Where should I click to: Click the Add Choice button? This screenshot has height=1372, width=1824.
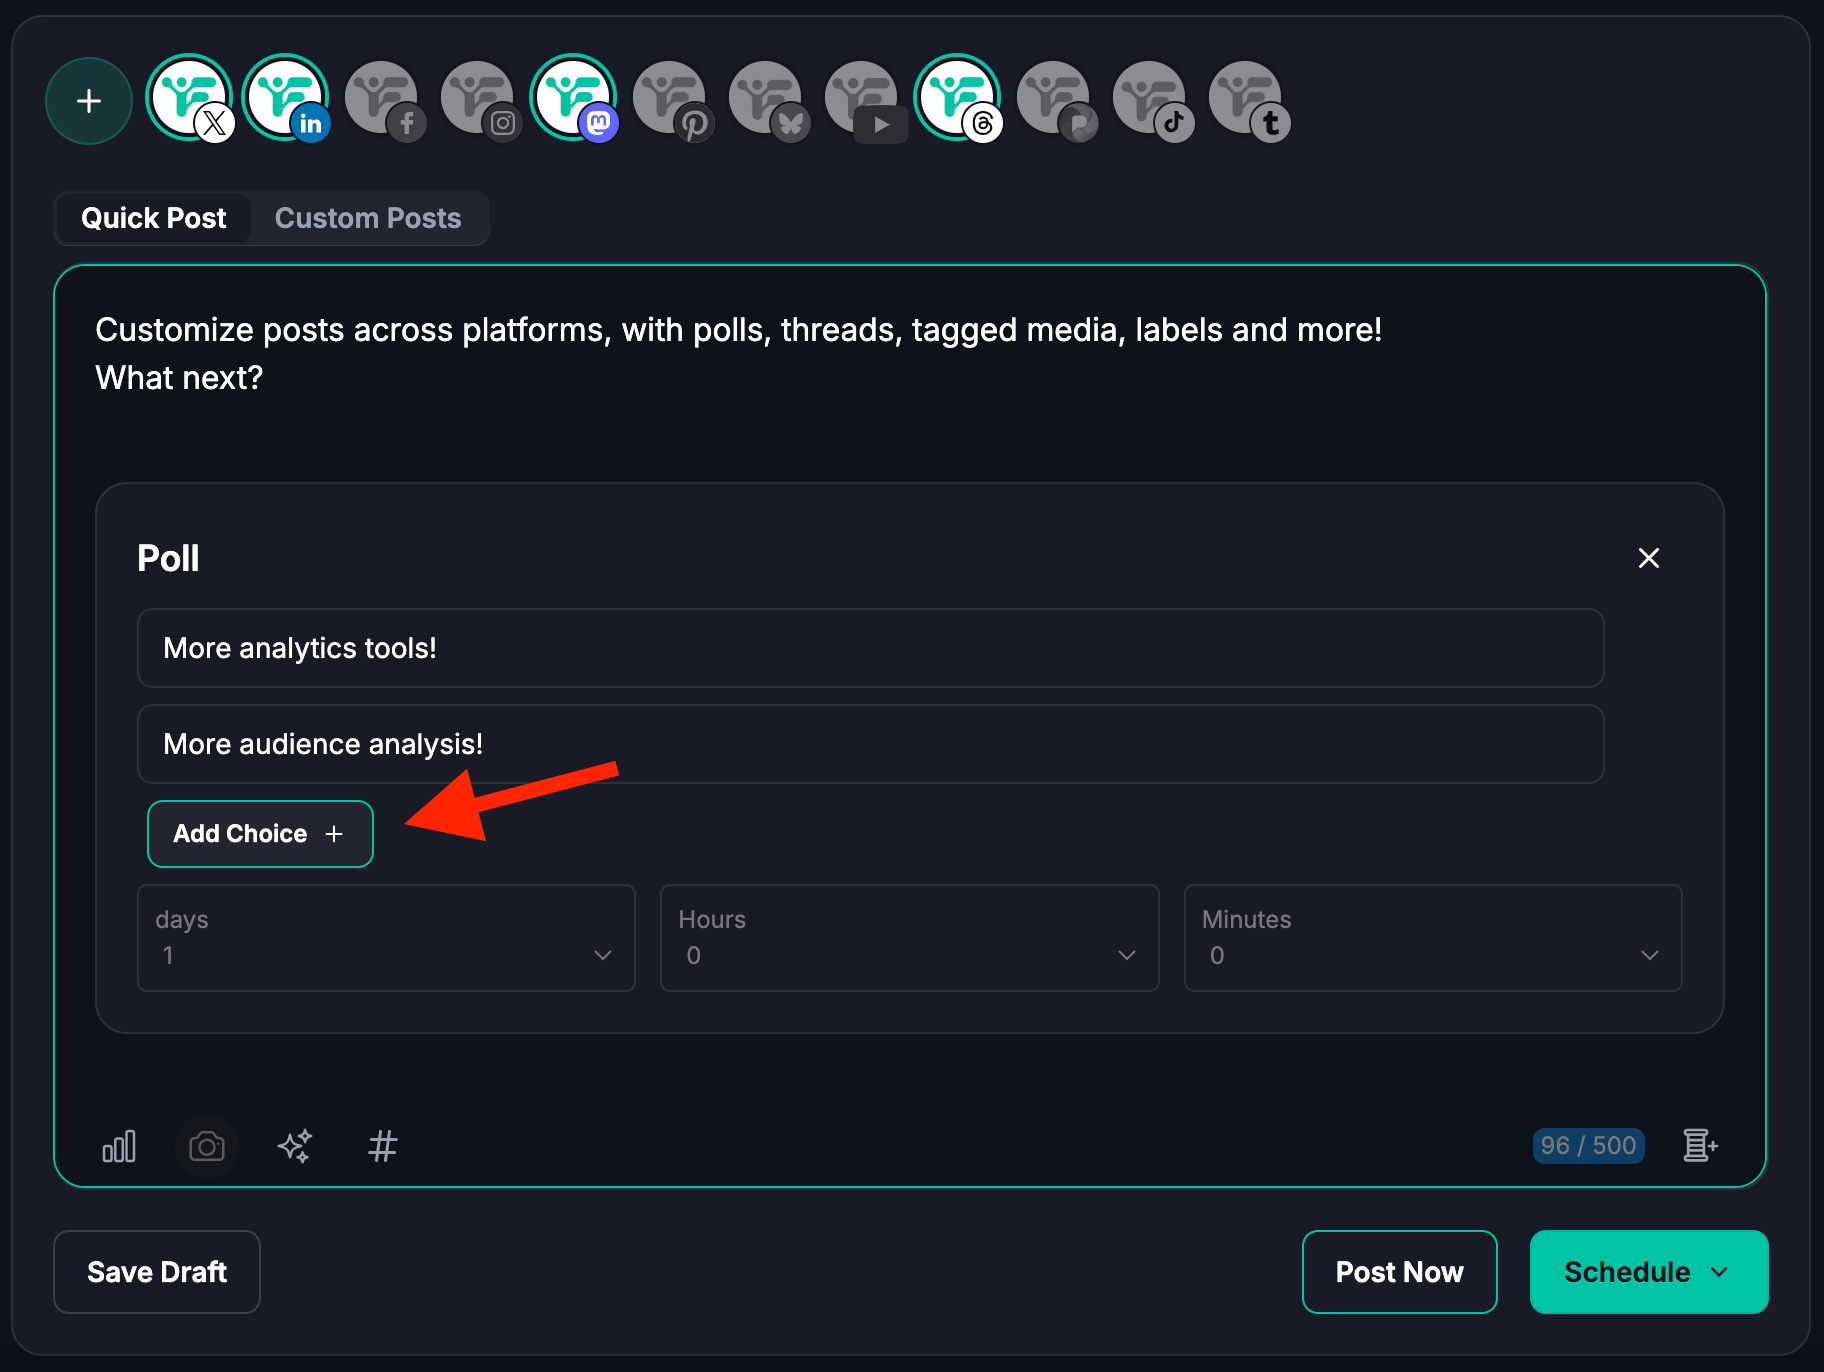pyautogui.click(x=260, y=834)
